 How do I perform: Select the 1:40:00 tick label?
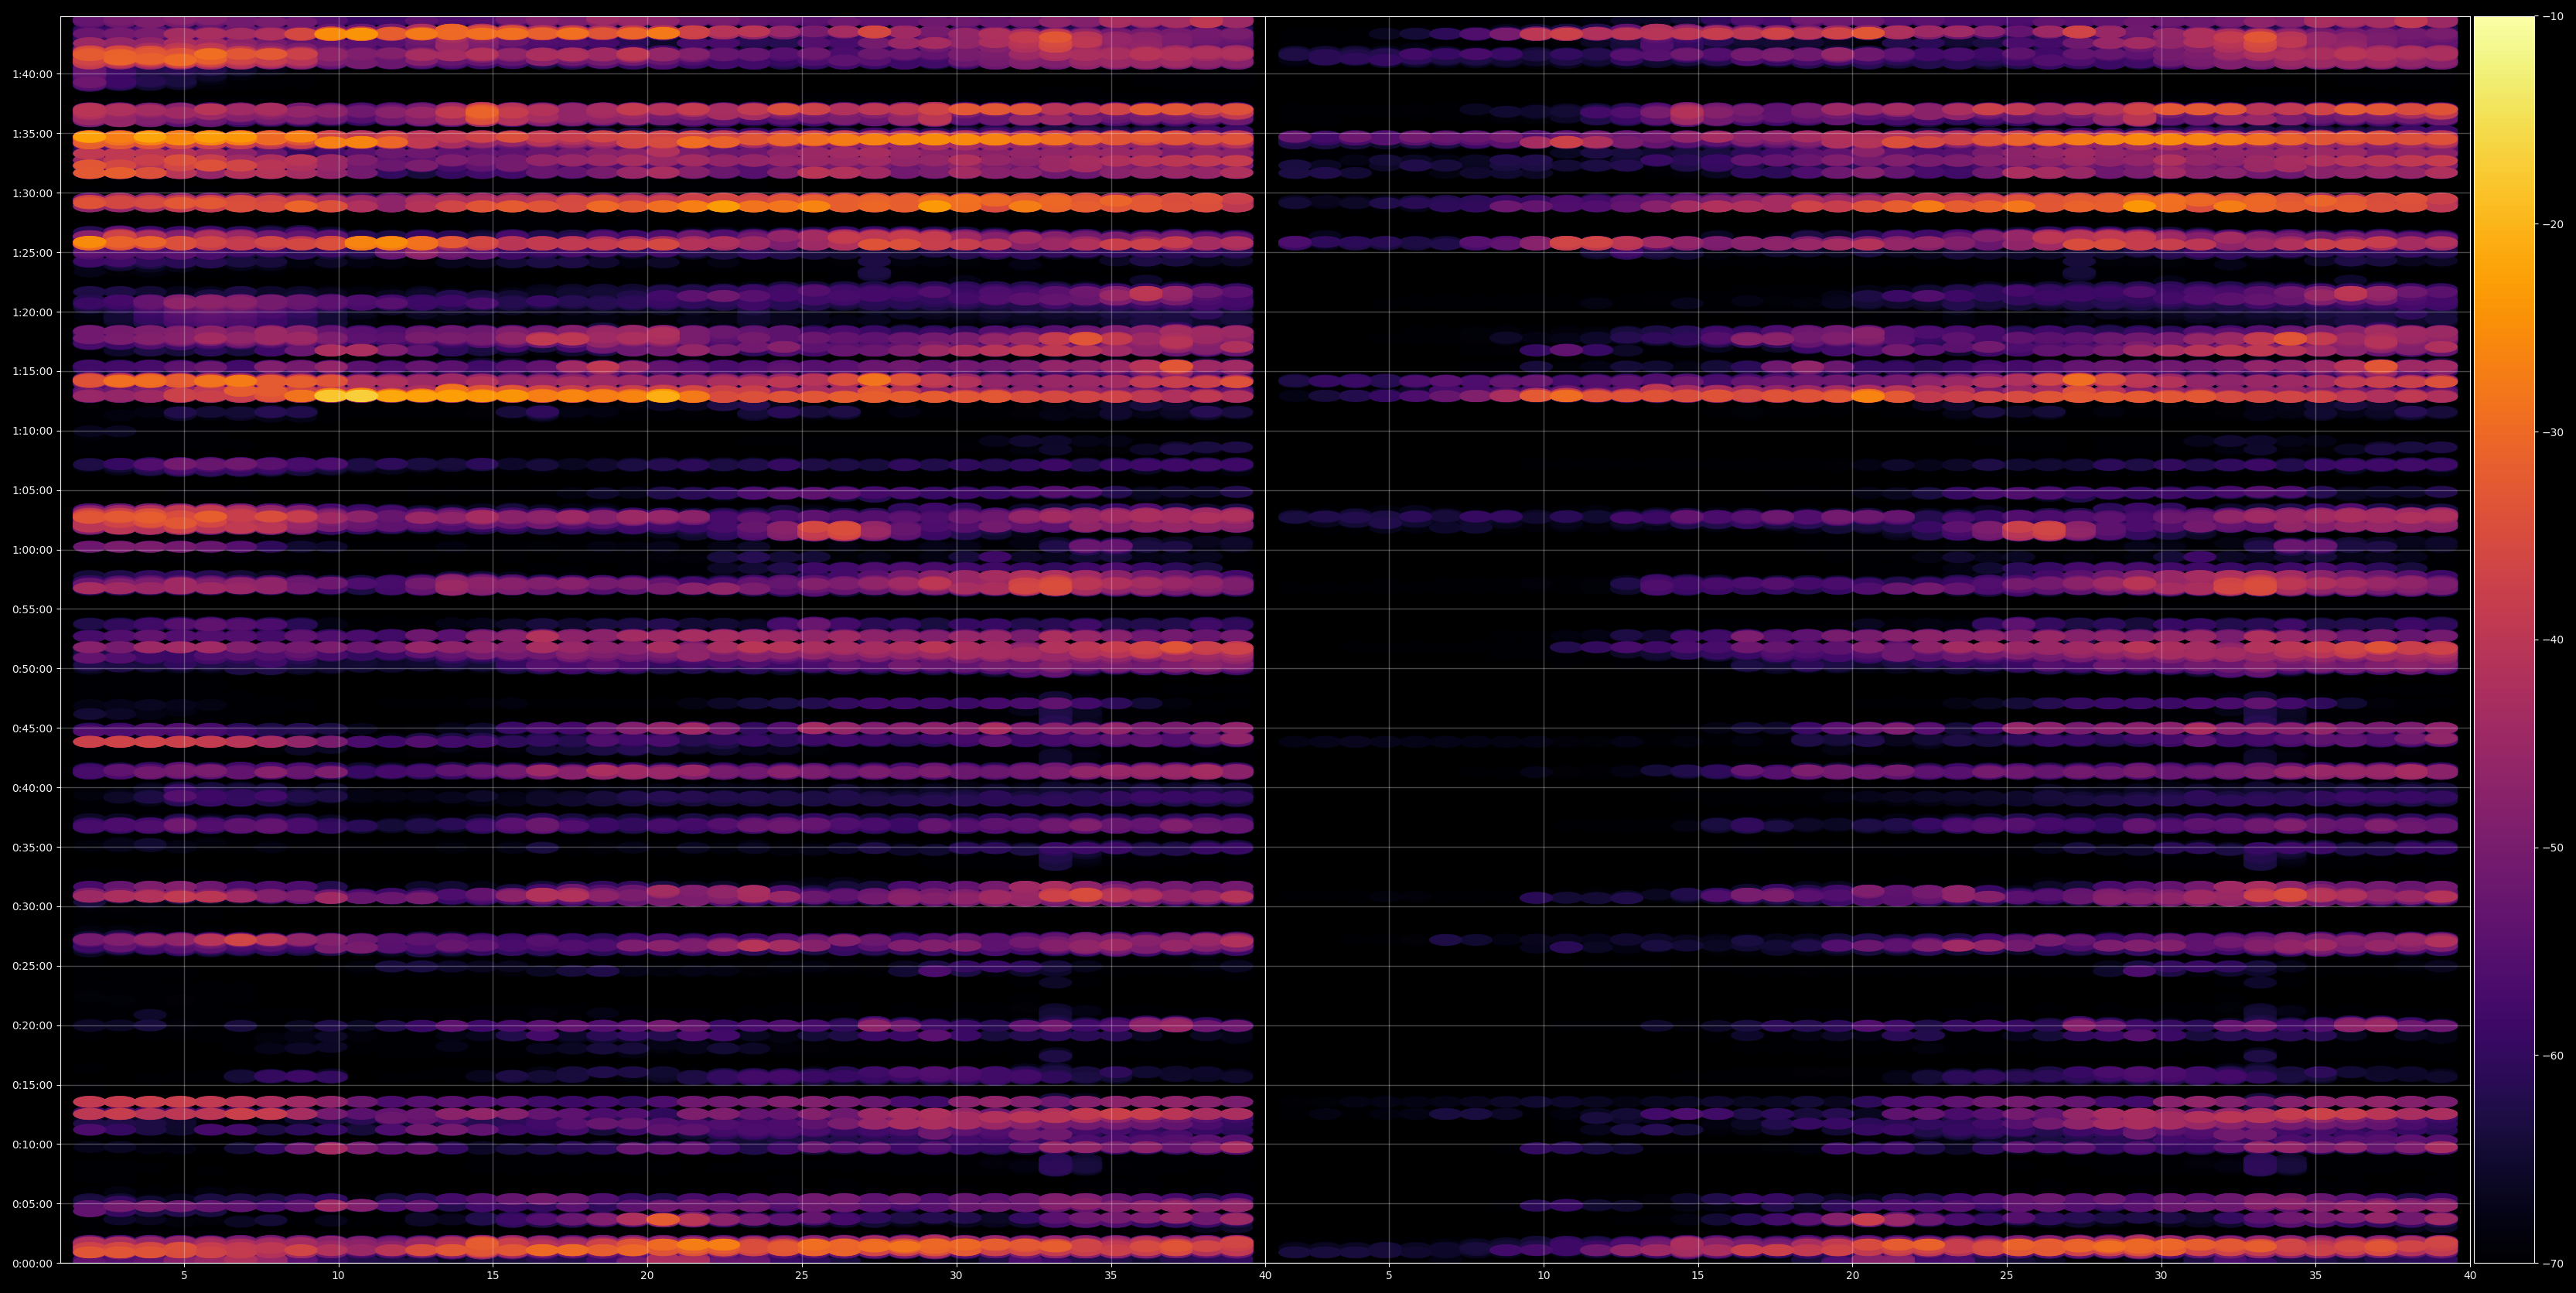(33, 73)
